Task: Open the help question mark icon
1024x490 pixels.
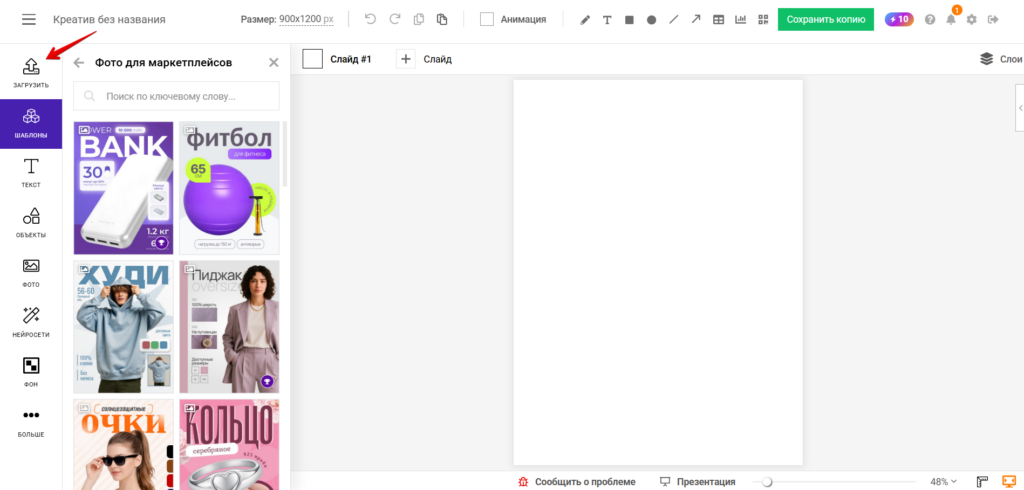Action: (930, 20)
